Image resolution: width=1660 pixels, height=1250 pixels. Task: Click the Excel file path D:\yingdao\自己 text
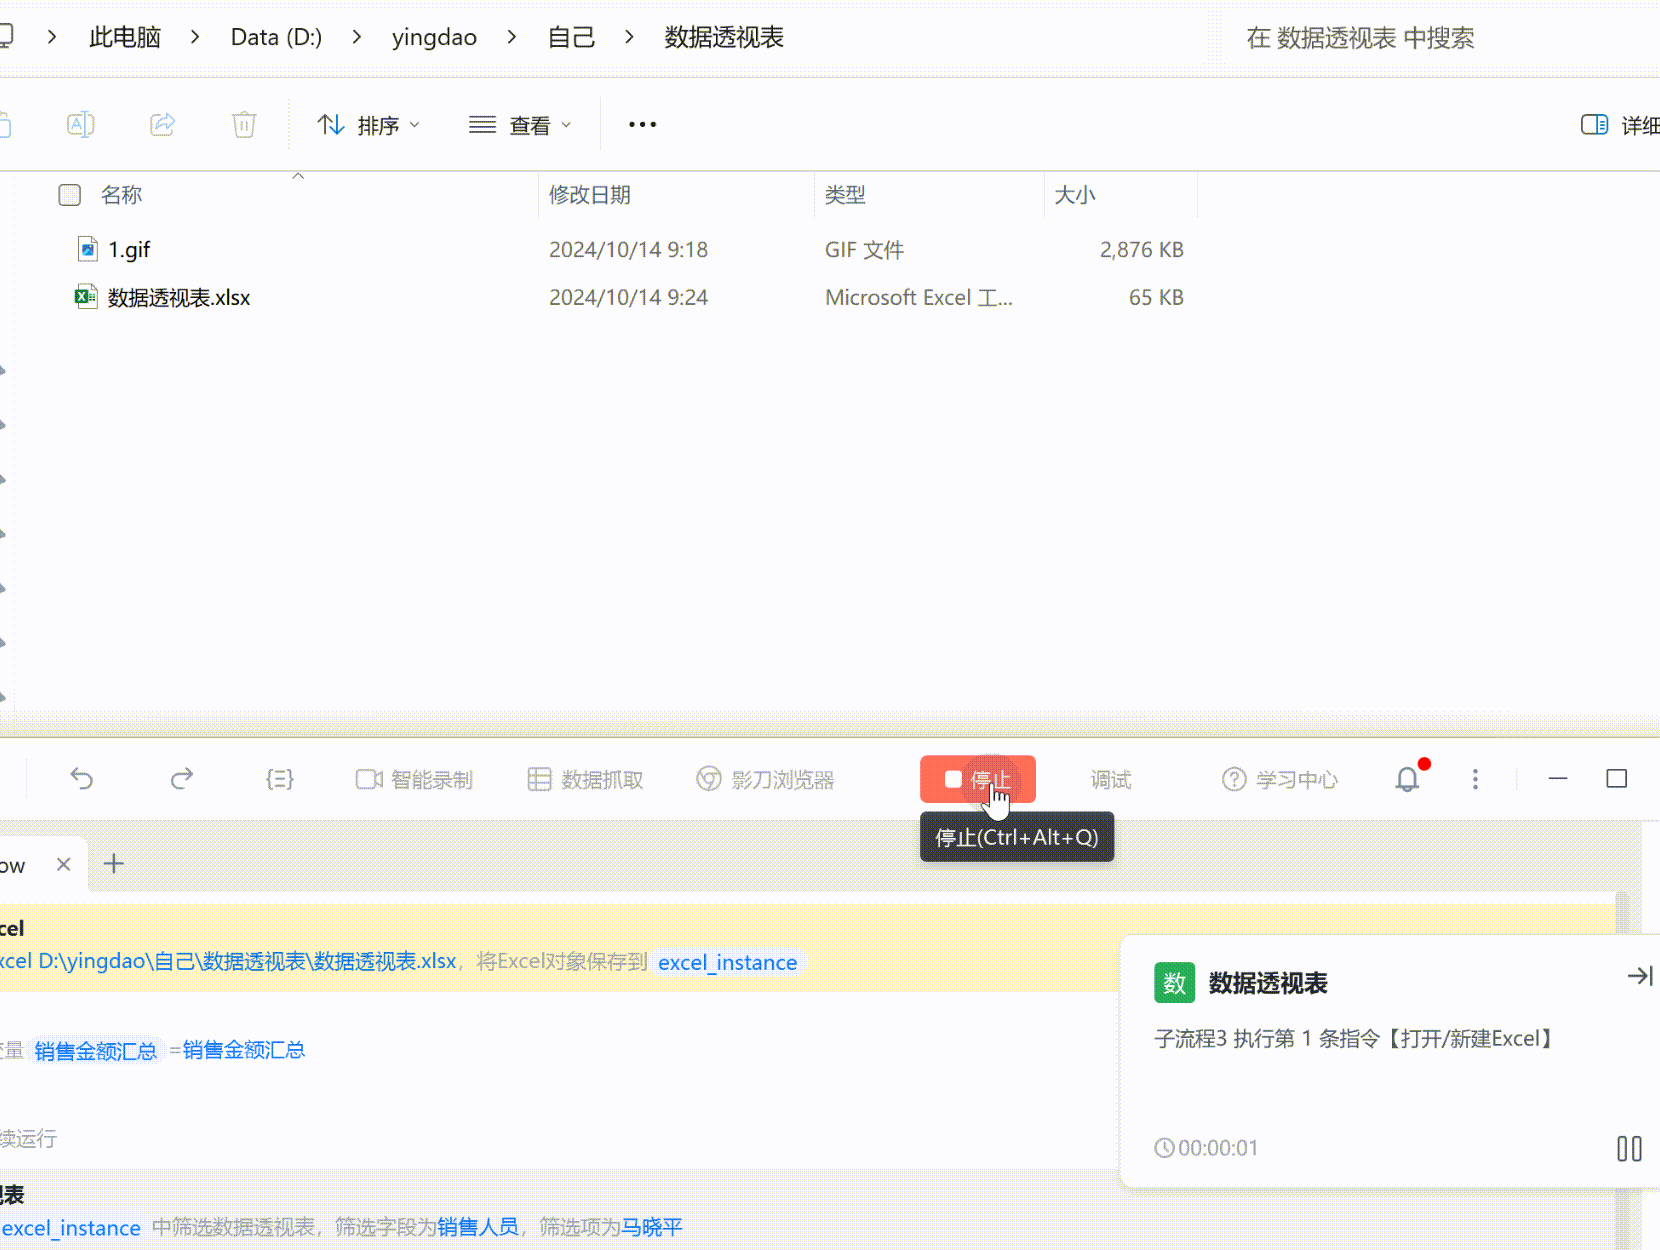(246, 961)
